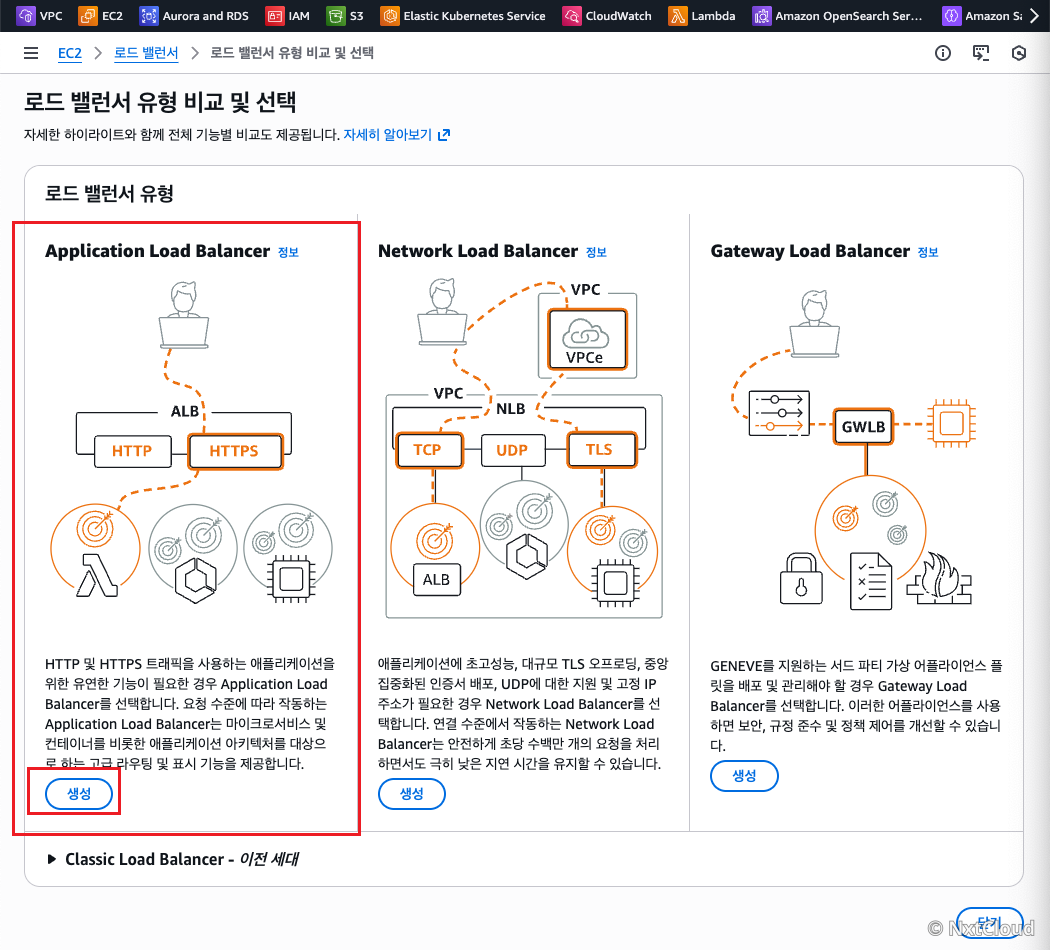Open the Lambda shortcut icon

click(x=678, y=15)
